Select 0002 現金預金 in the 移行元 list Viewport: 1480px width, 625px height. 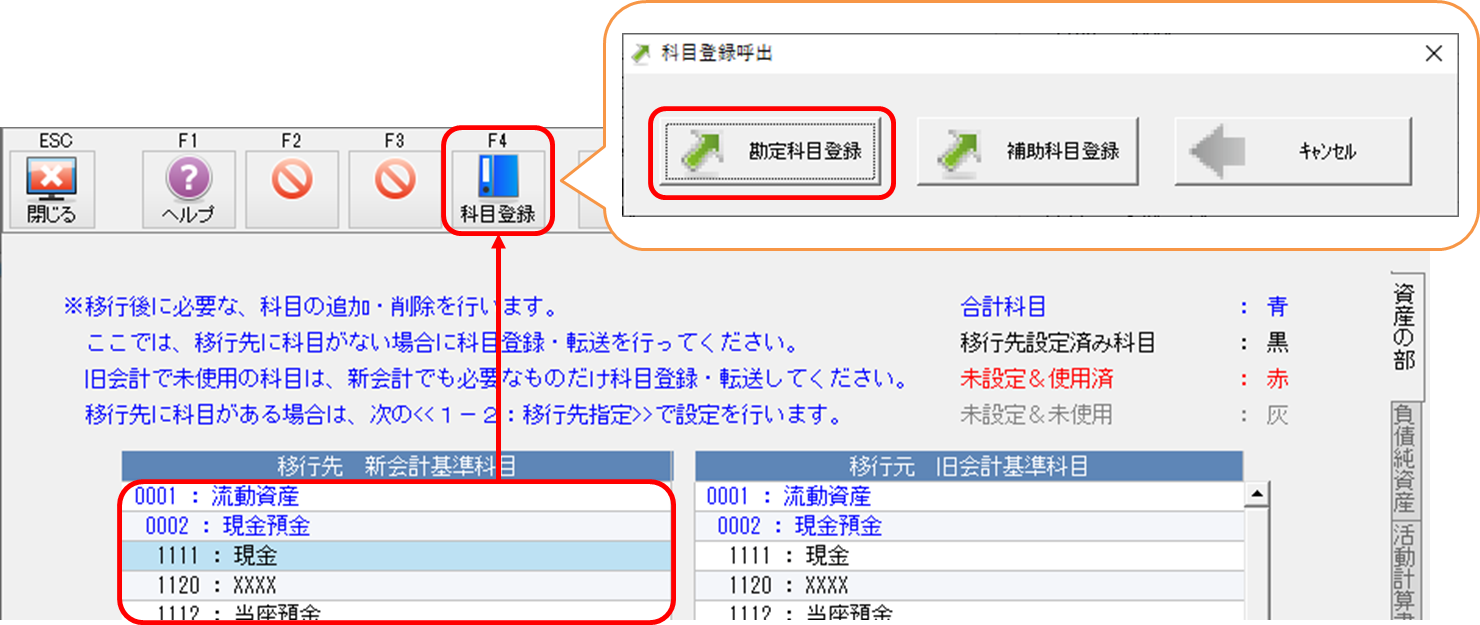(x=968, y=526)
